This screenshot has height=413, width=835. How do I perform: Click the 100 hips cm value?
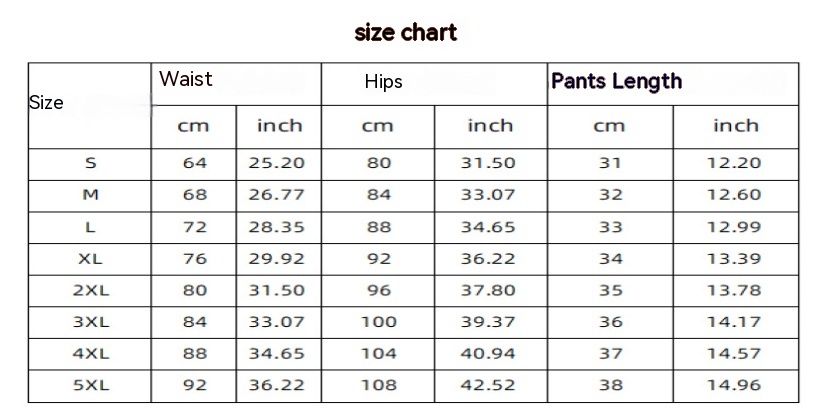[x=378, y=322]
